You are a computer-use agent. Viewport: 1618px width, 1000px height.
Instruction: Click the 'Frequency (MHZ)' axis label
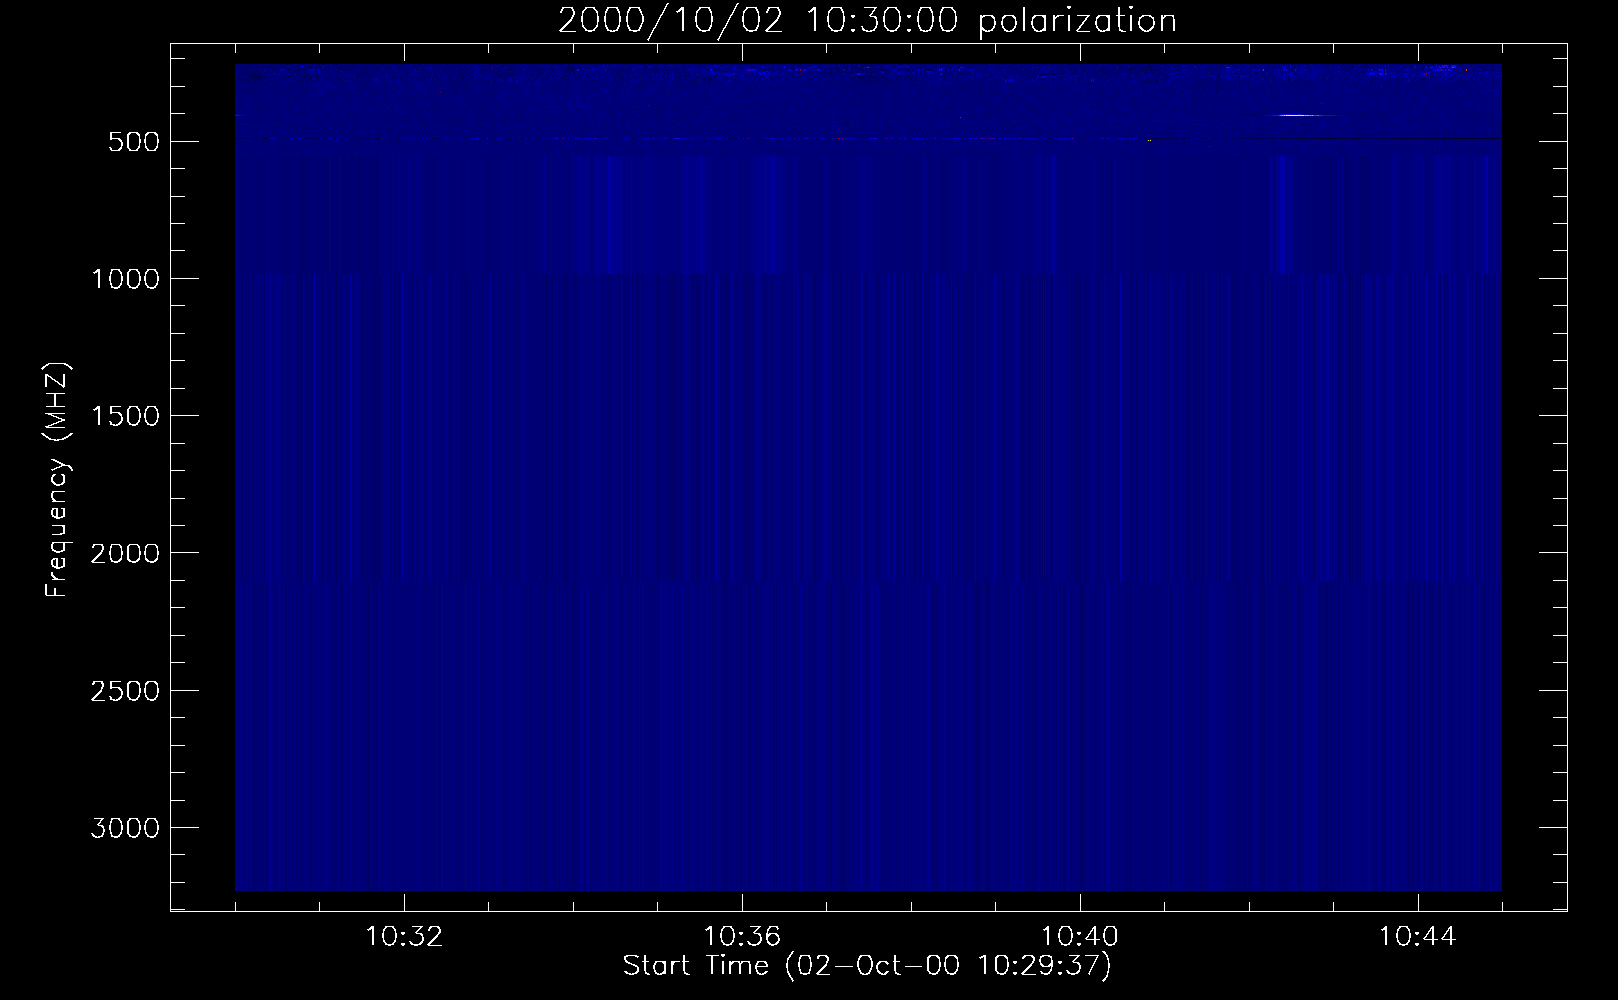point(59,480)
